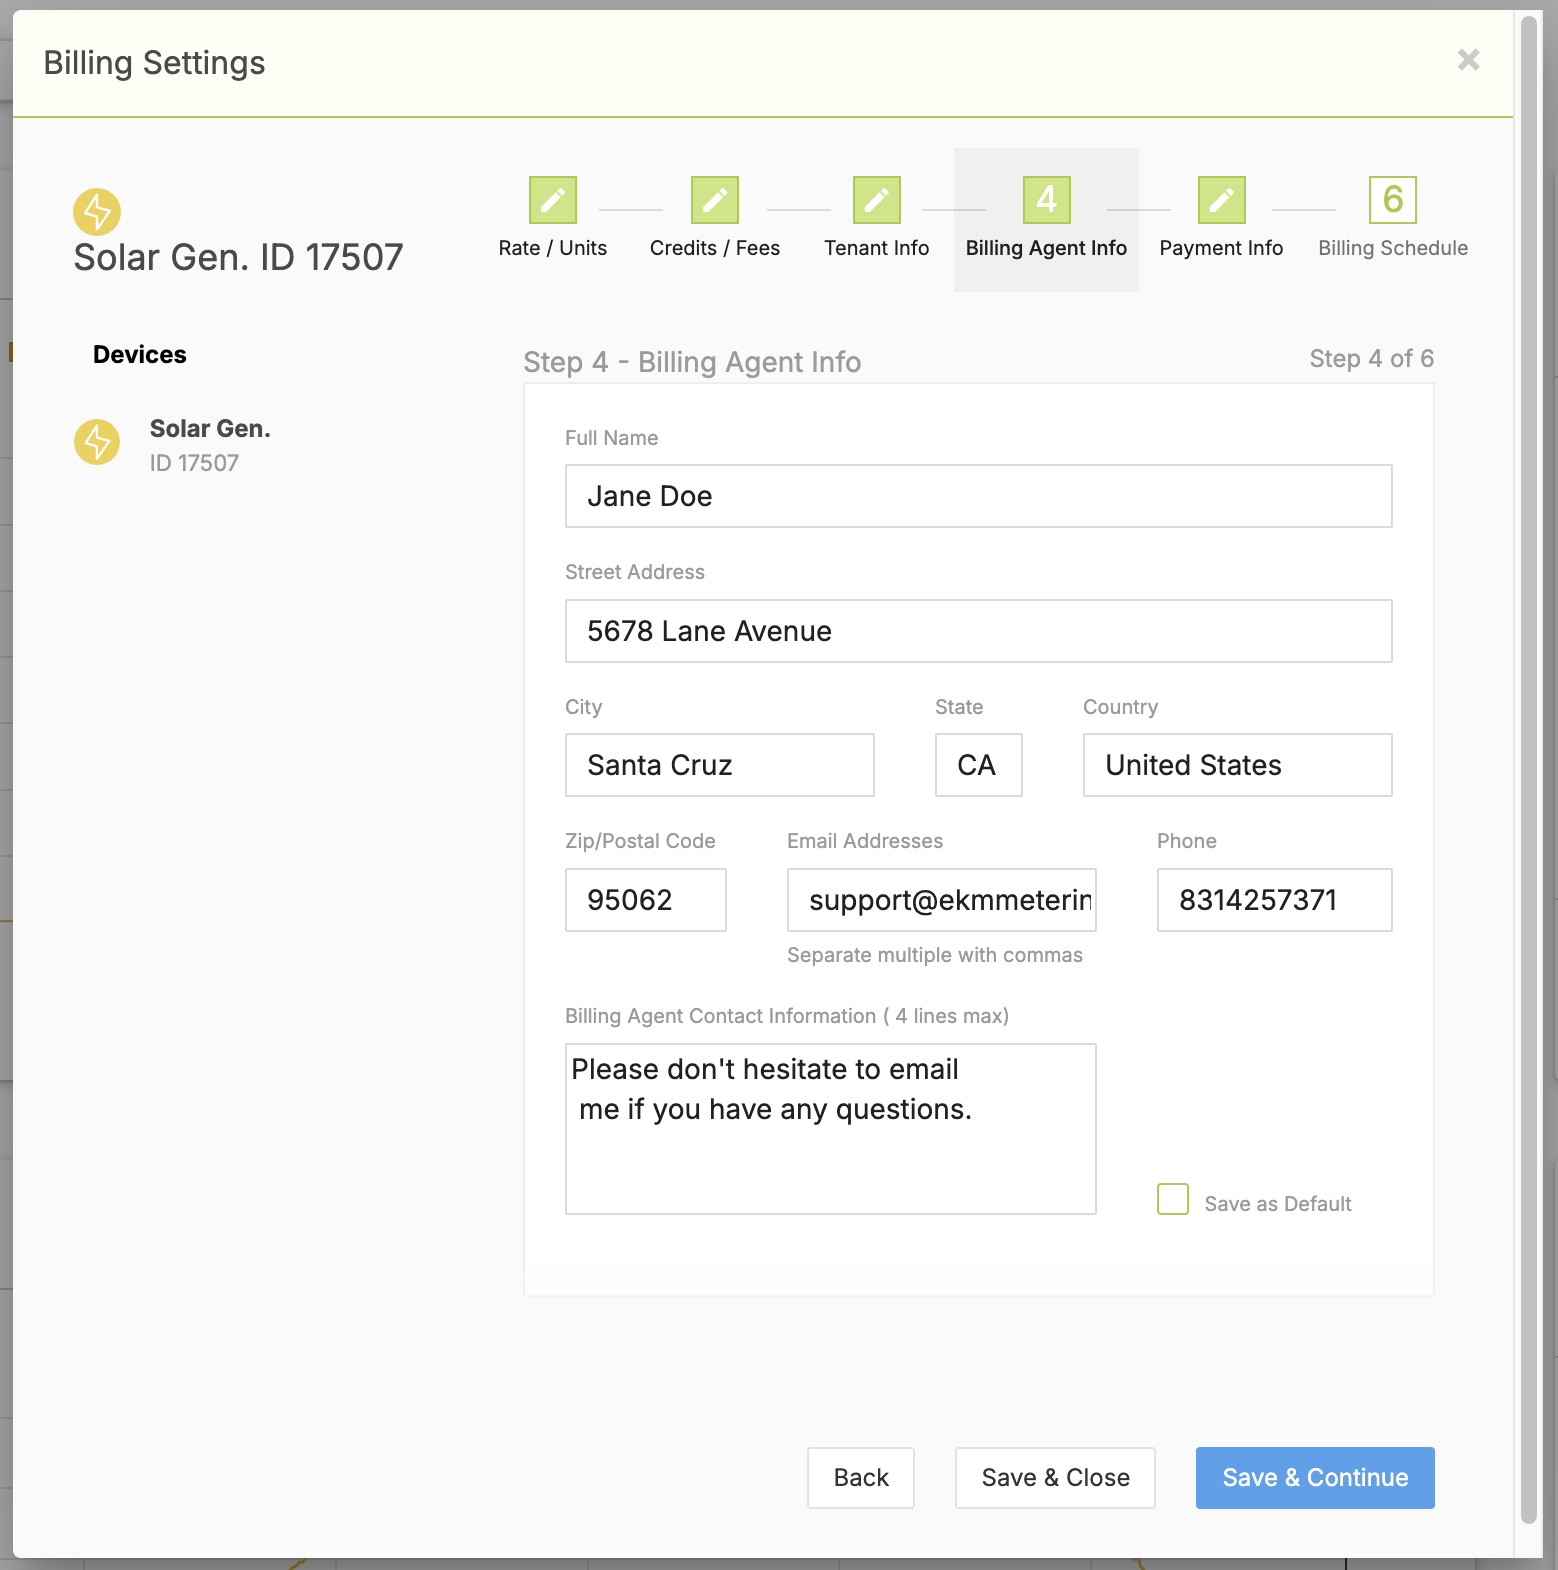Click the Zip/Postal Code field 95062
The image size is (1558, 1570).
[x=646, y=900]
